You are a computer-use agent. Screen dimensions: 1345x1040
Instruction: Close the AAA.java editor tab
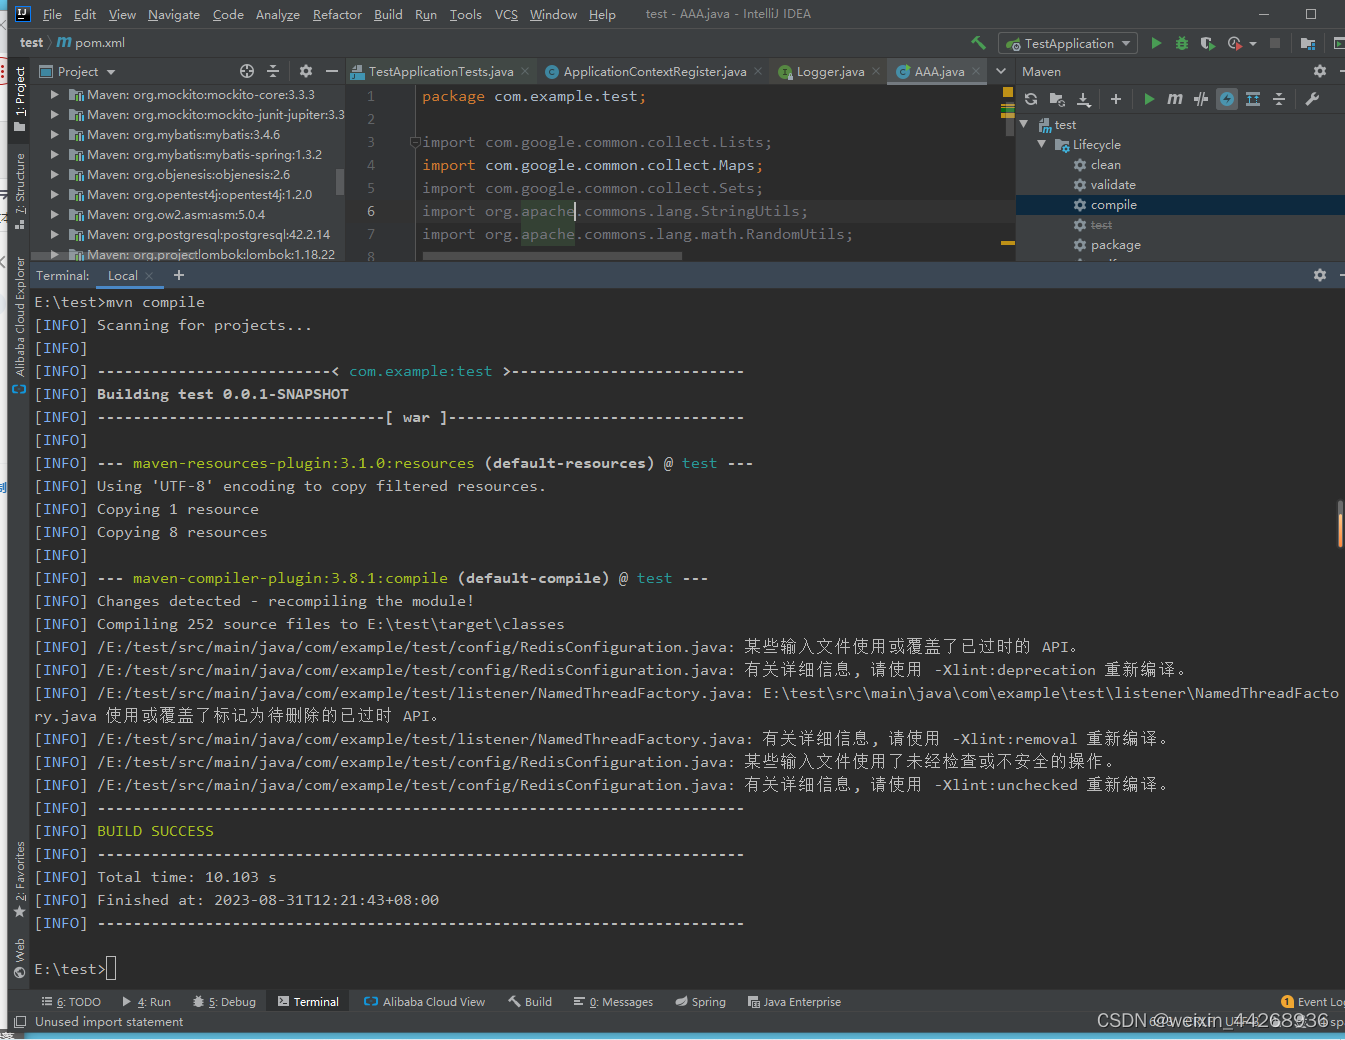(x=975, y=71)
